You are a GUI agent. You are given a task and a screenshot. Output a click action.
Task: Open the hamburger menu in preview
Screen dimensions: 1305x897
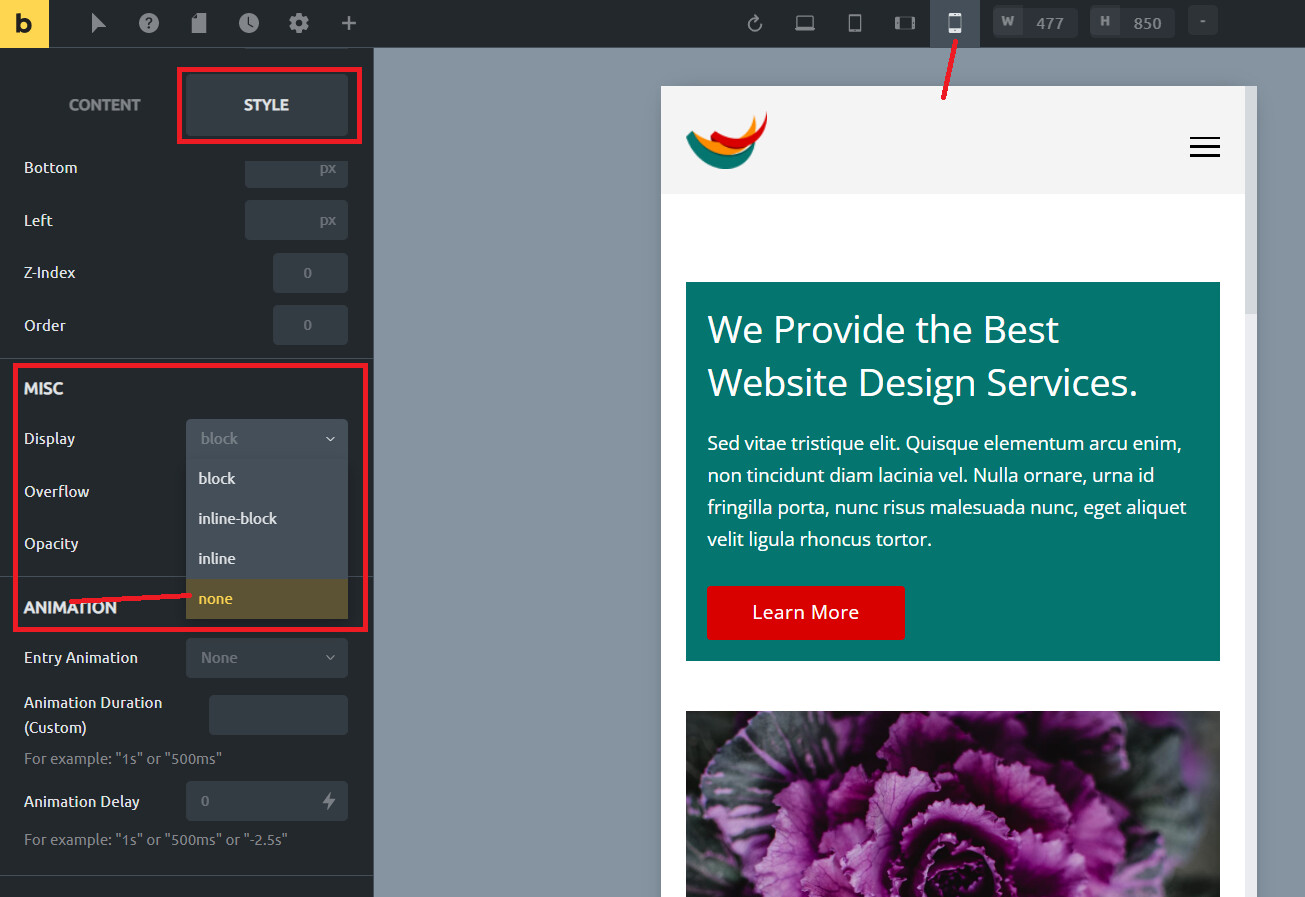click(1204, 147)
